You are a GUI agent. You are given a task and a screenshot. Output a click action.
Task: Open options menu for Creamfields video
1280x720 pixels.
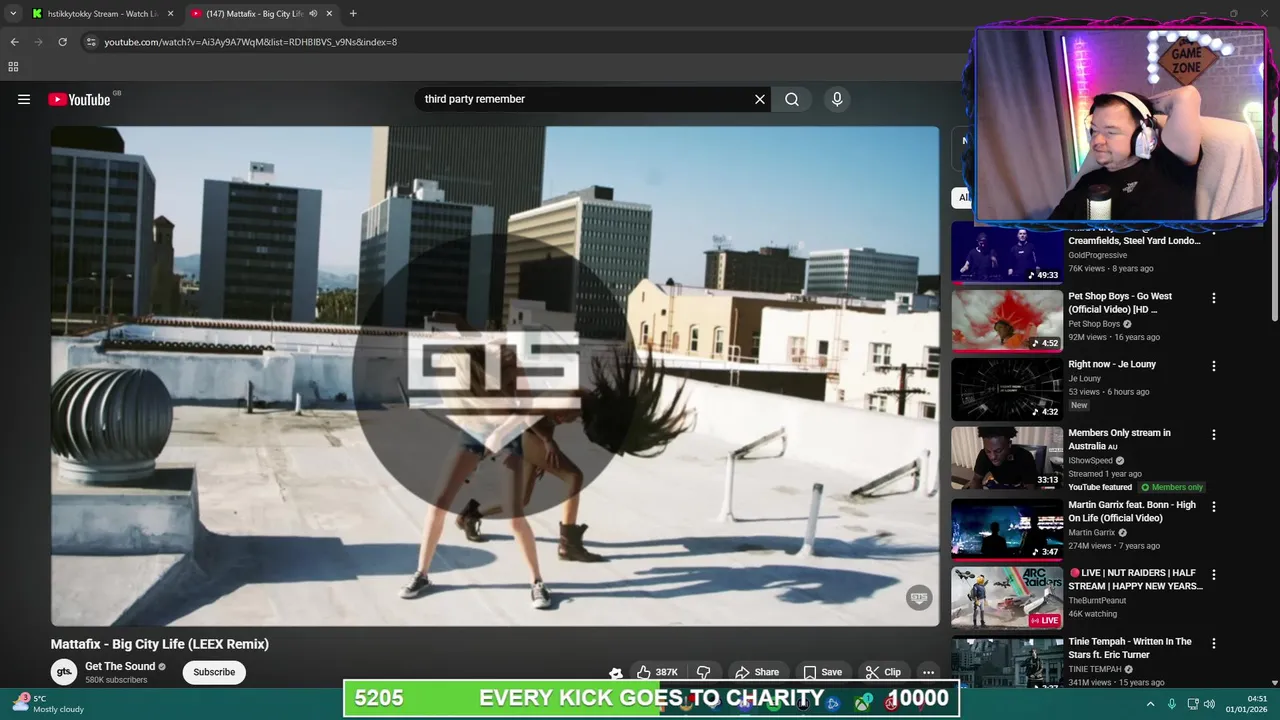coord(1214,230)
